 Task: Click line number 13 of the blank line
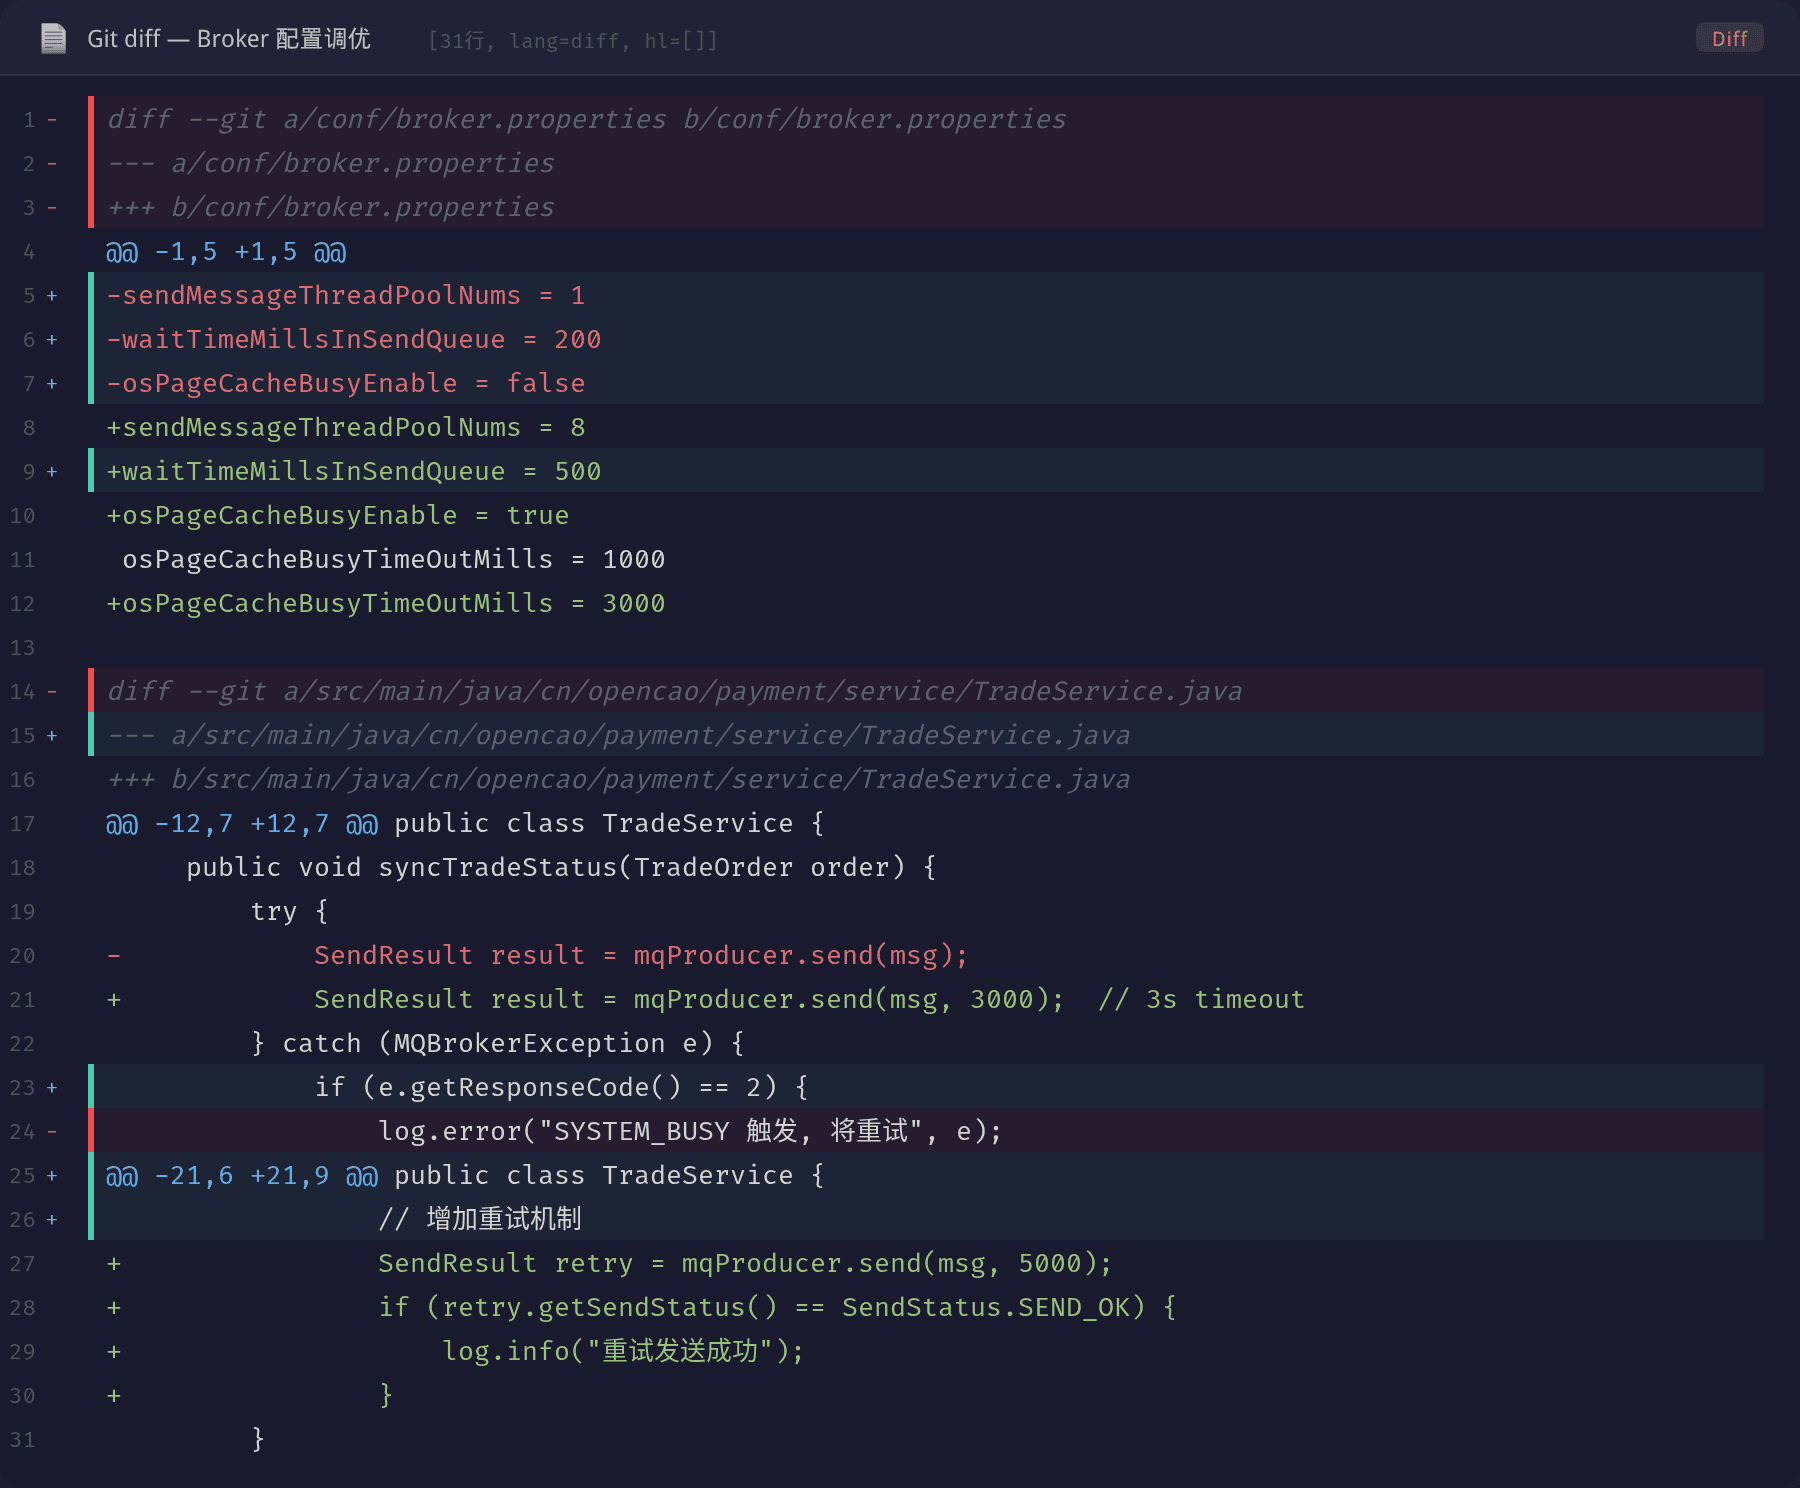coord(22,648)
